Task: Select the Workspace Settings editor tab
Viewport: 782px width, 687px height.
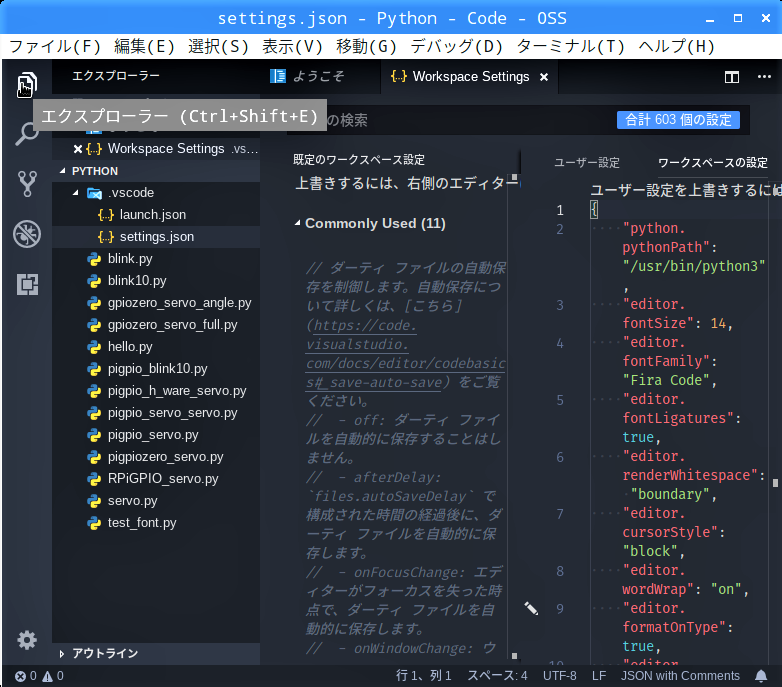Action: 470,77
